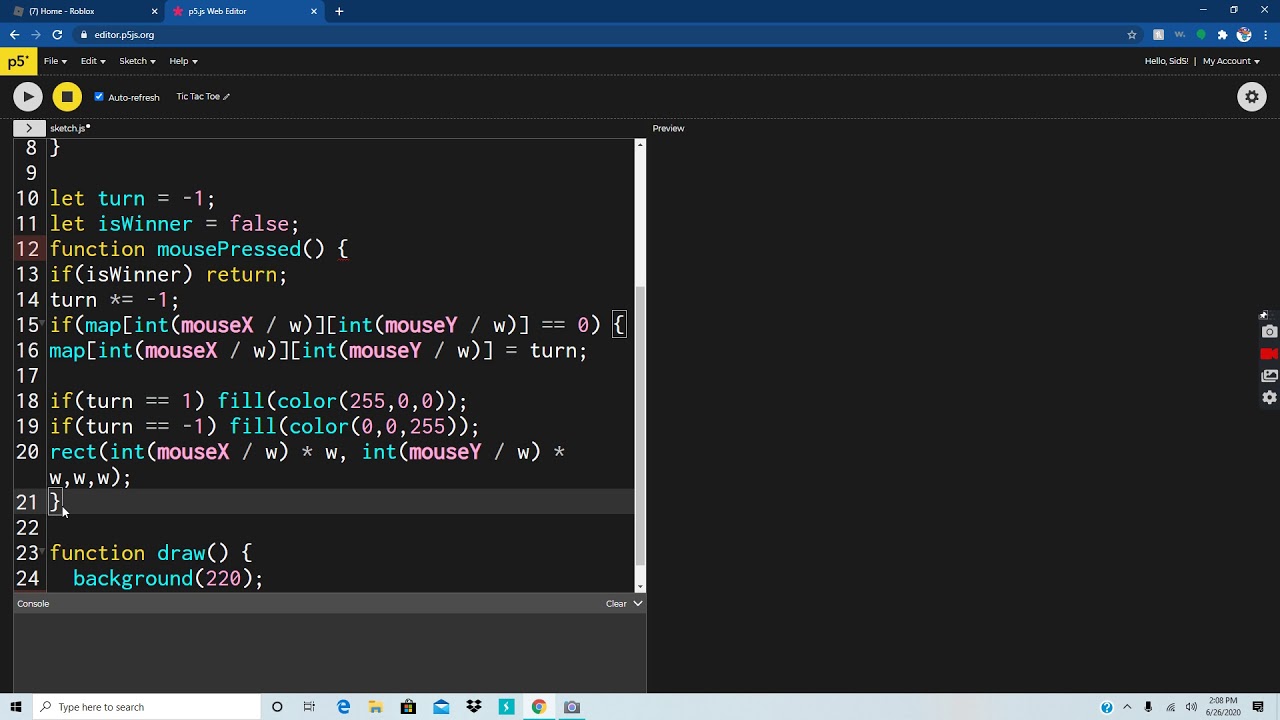1280x720 pixels.
Task: Click the p5* logo
Action: 17,61
